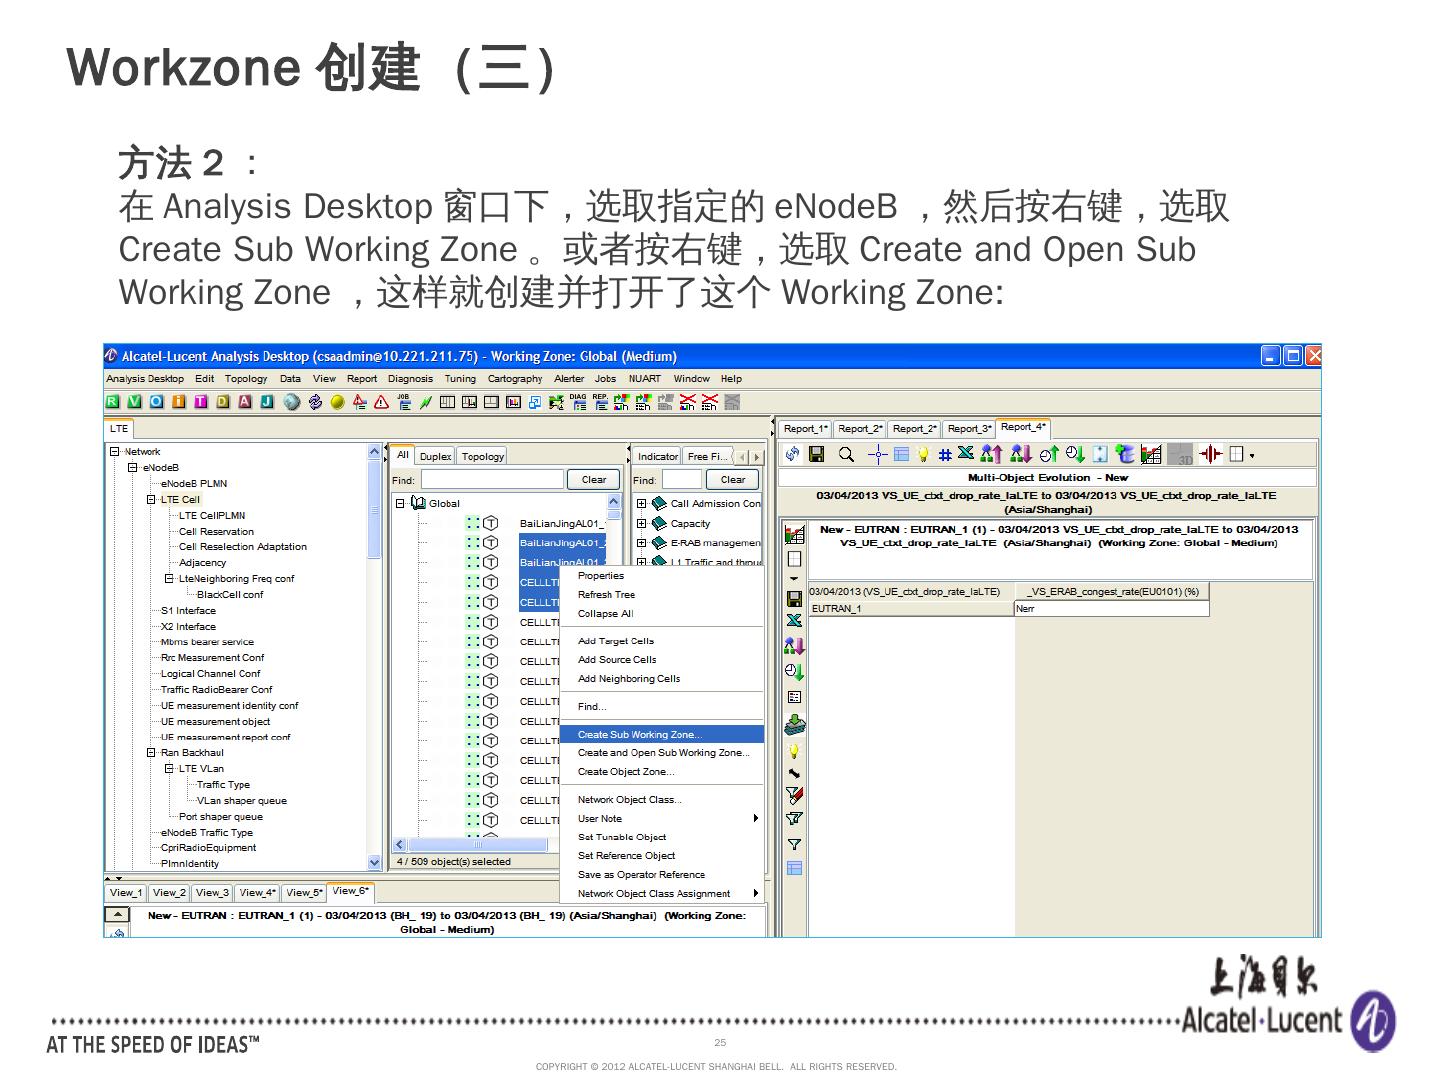Click the red warning triangle icon

point(381,402)
